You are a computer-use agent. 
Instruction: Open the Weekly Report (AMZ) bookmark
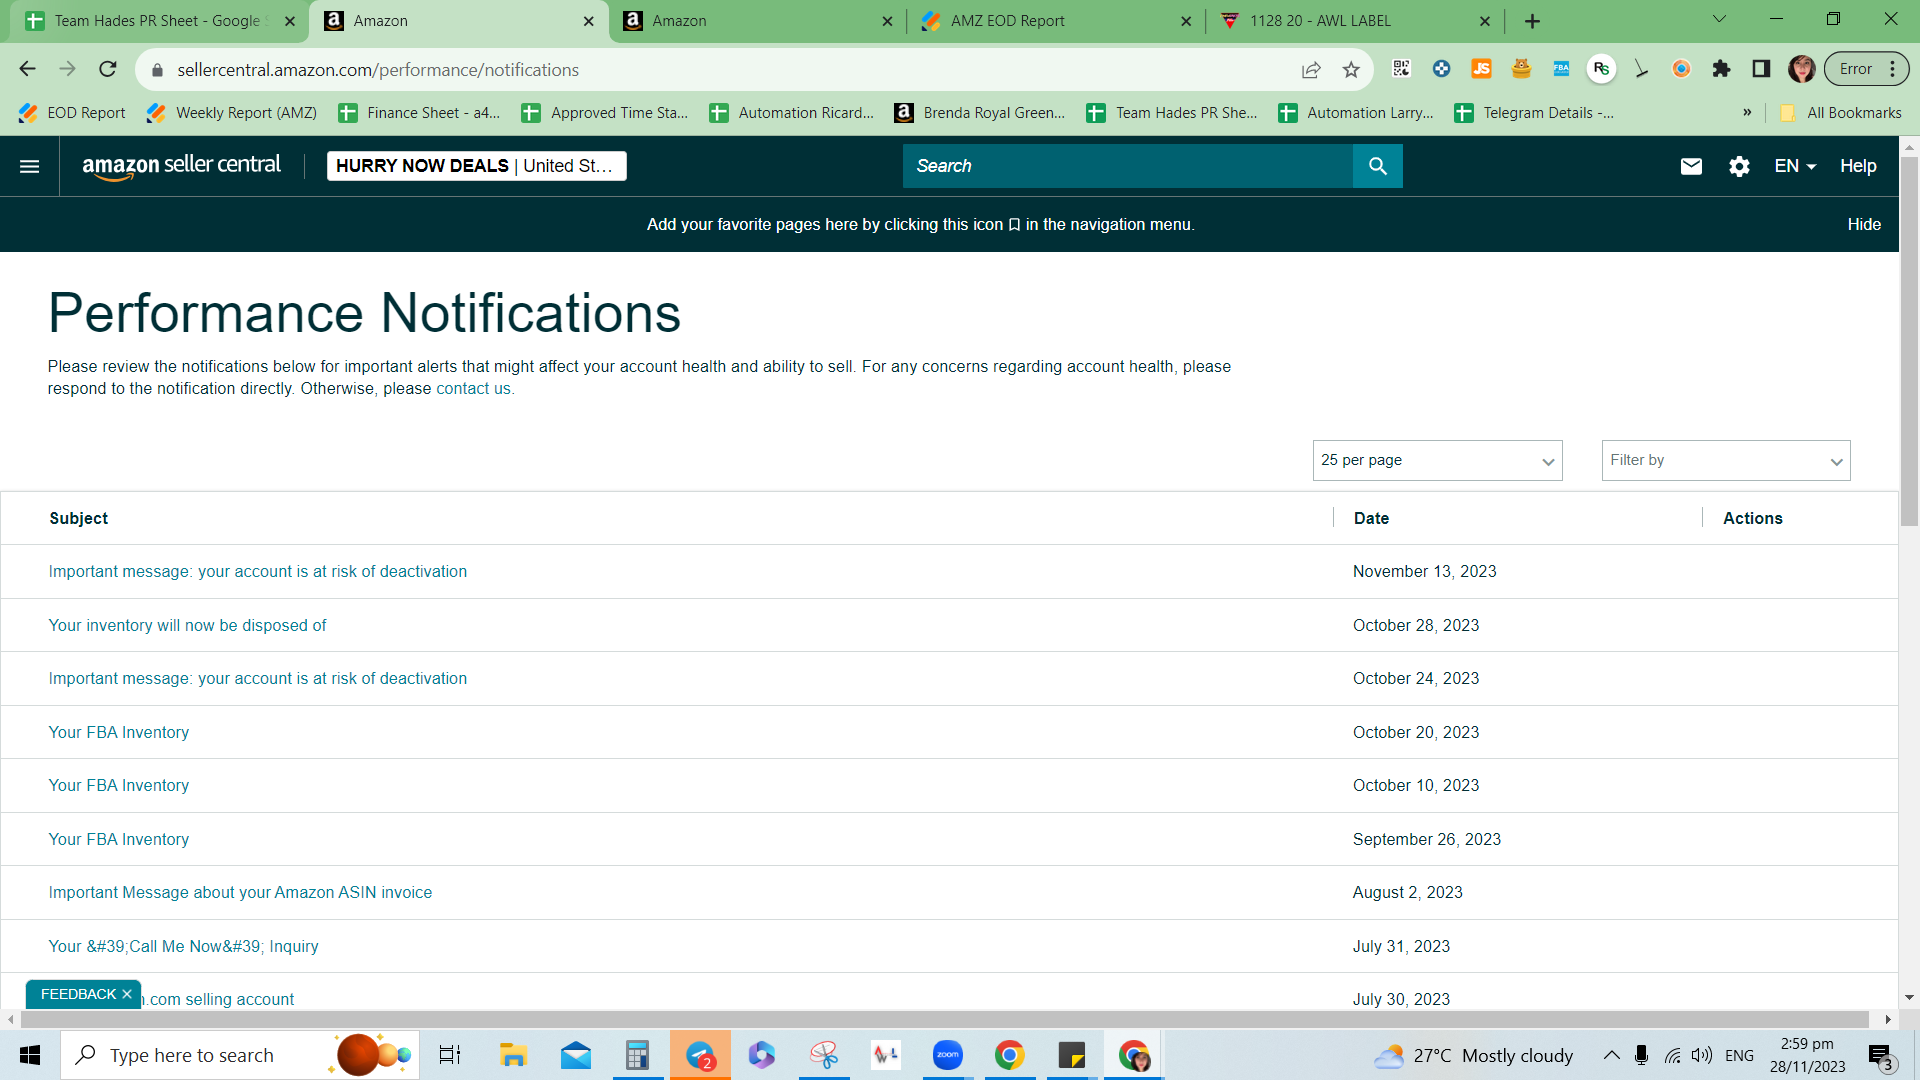coord(232,113)
